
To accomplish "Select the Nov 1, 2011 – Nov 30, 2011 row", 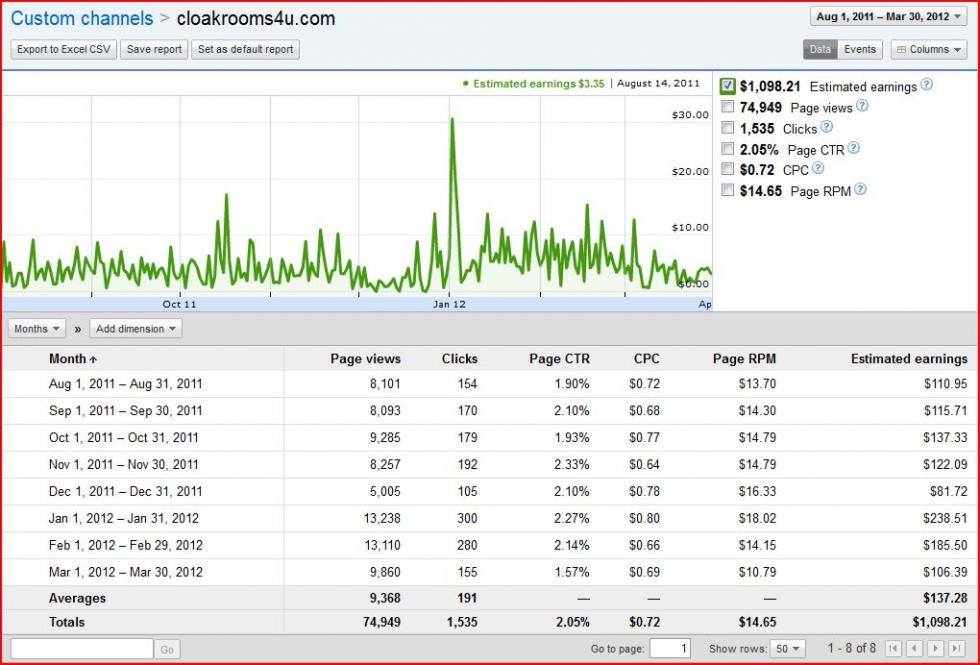I will [490, 464].
